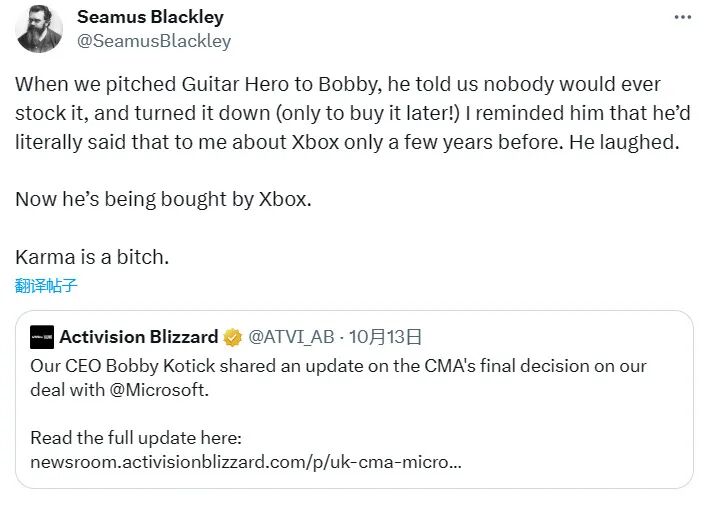Open the newsroom.activisionblizzard.com link
Screen dimensions: 711x506
pyautogui.click(x=246, y=463)
